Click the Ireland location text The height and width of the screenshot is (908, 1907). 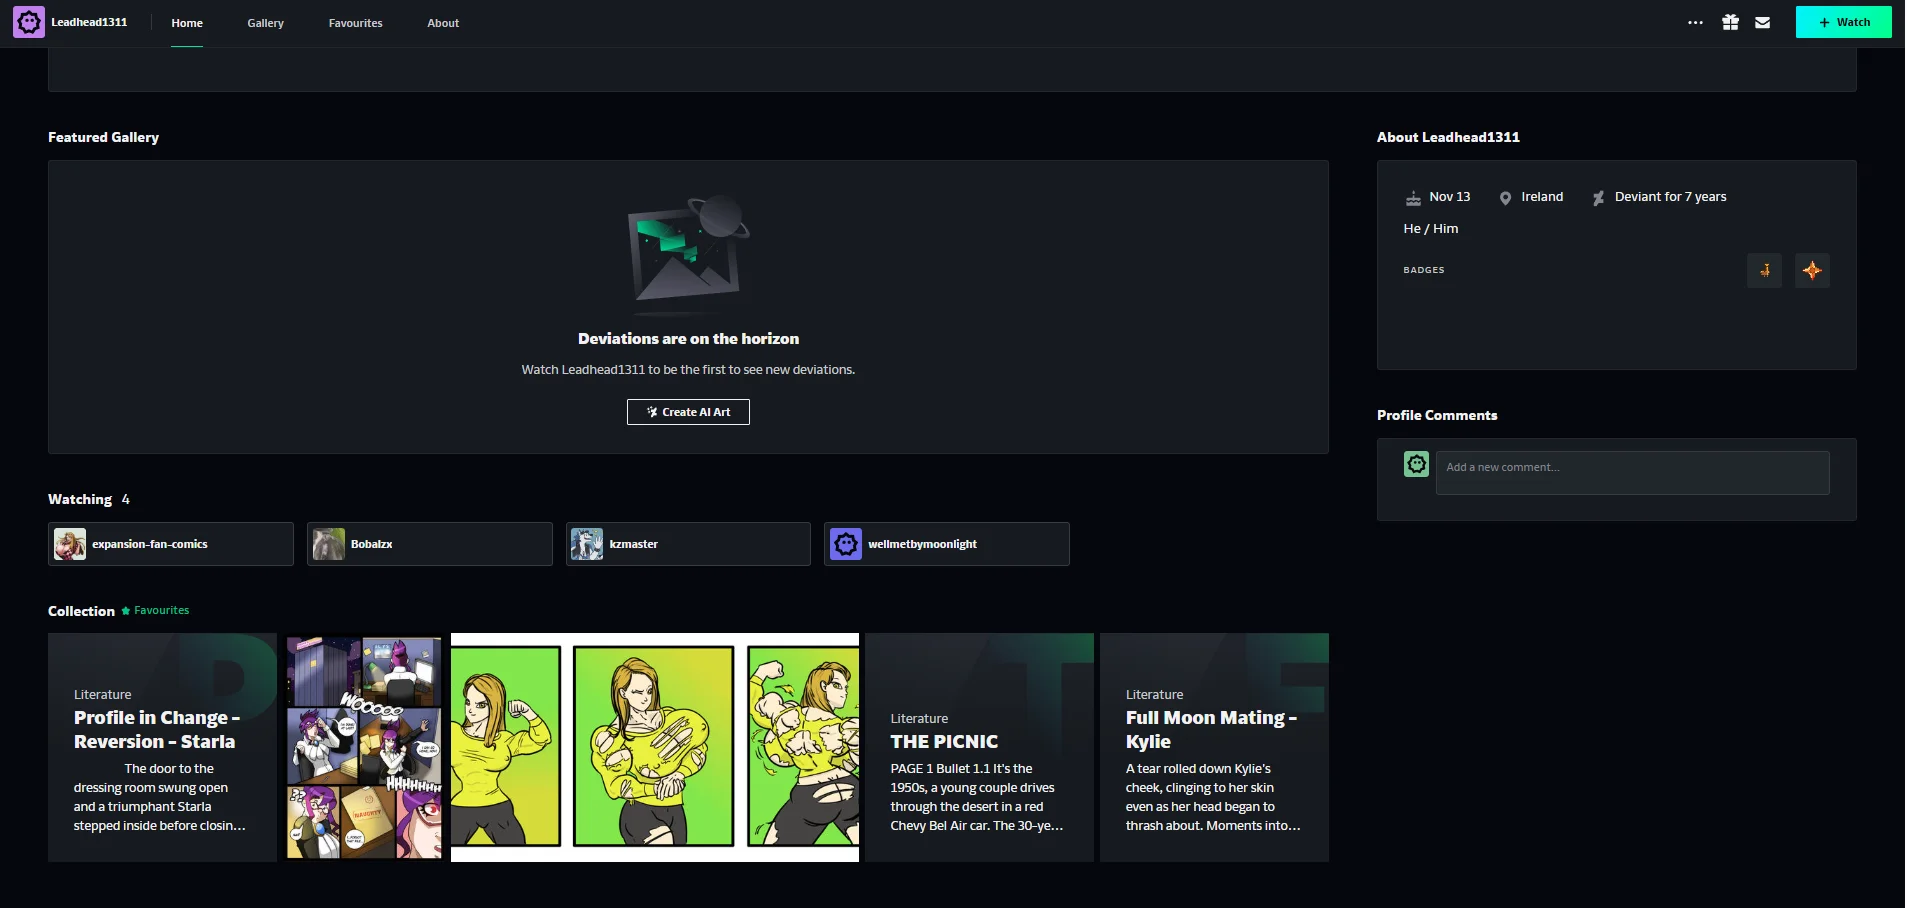point(1542,197)
